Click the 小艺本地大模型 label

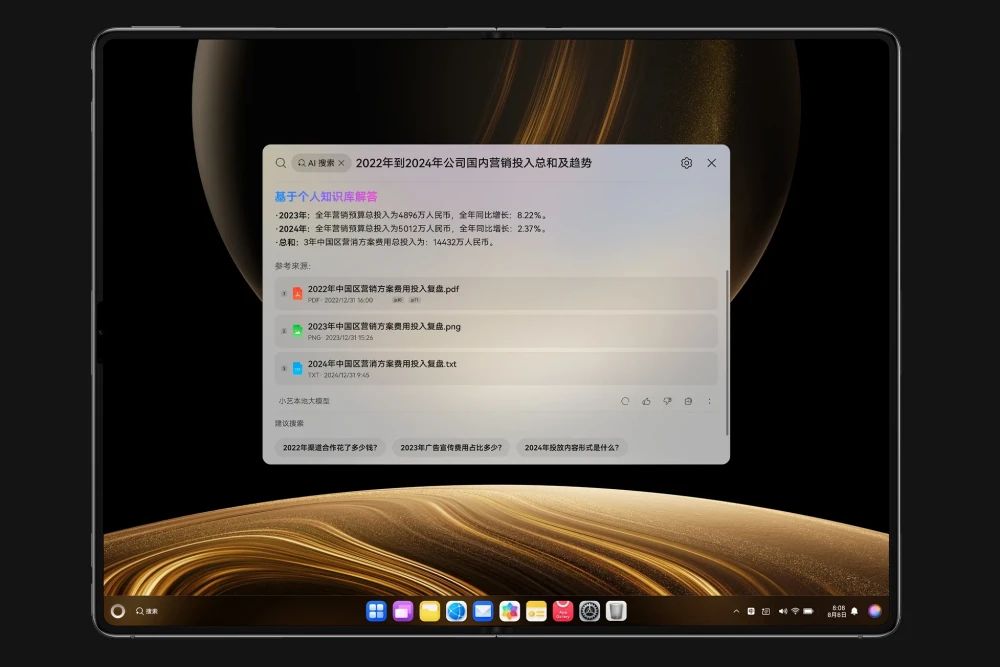point(304,401)
